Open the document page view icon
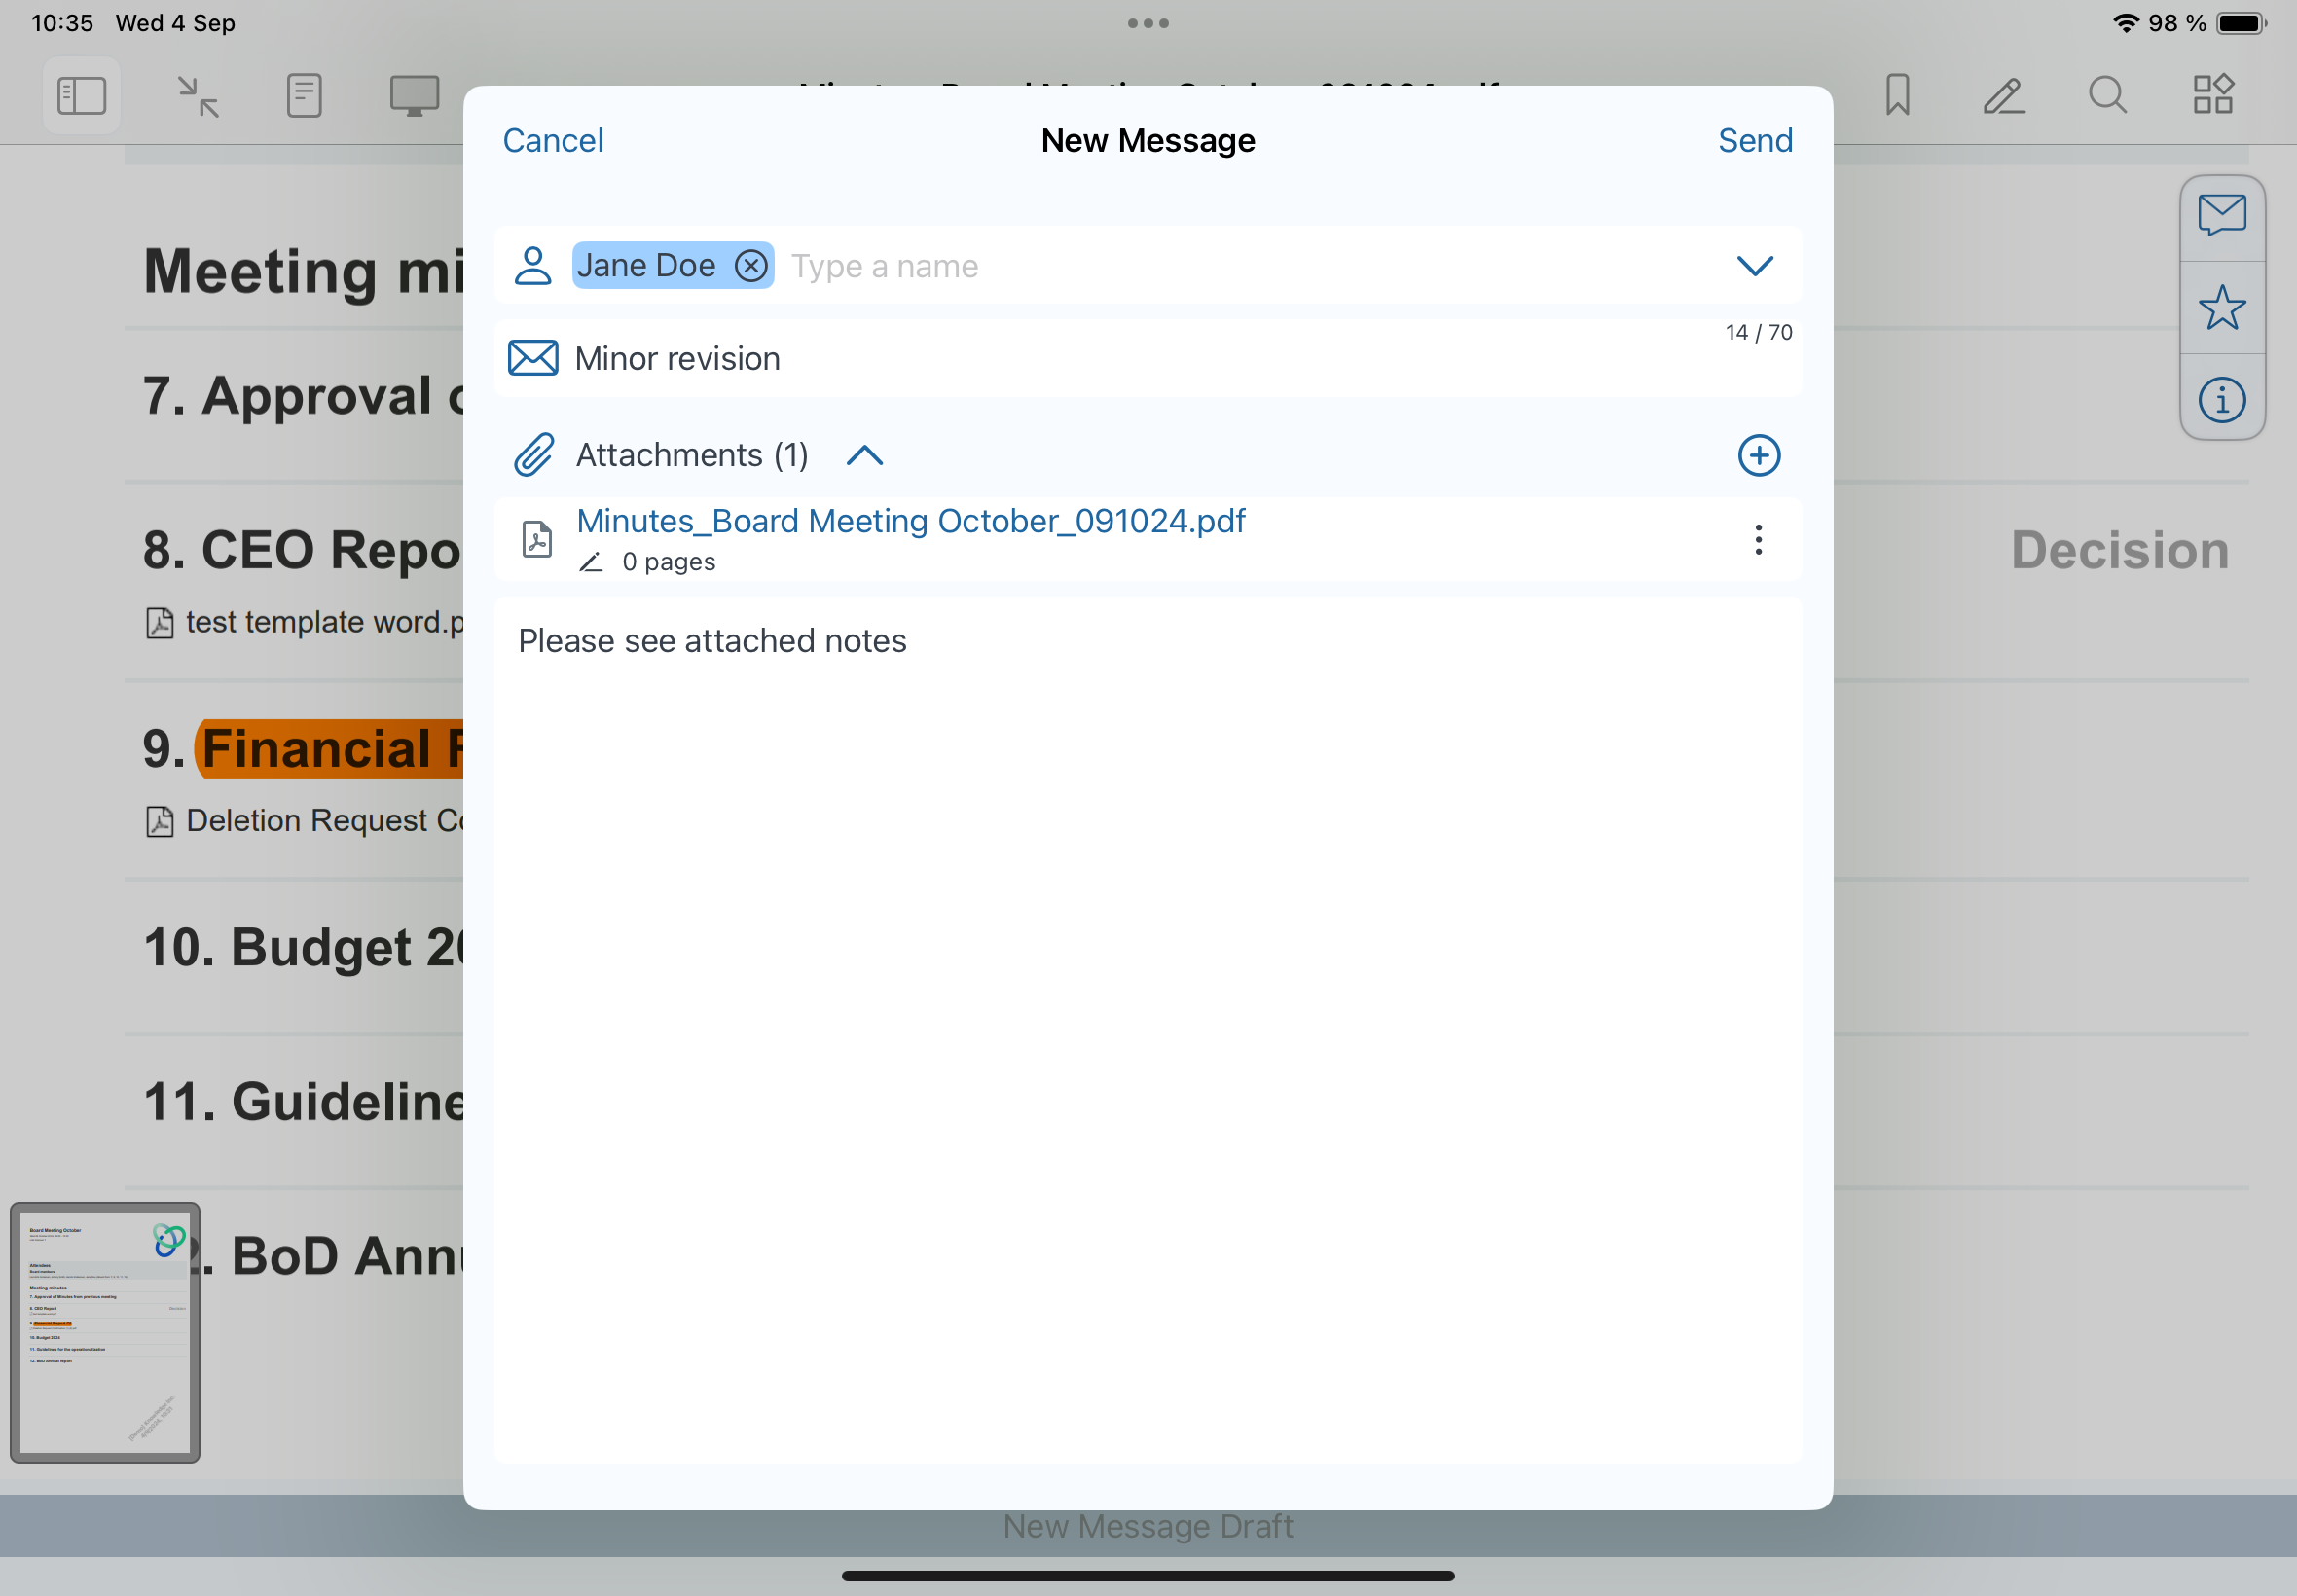 pos(304,96)
